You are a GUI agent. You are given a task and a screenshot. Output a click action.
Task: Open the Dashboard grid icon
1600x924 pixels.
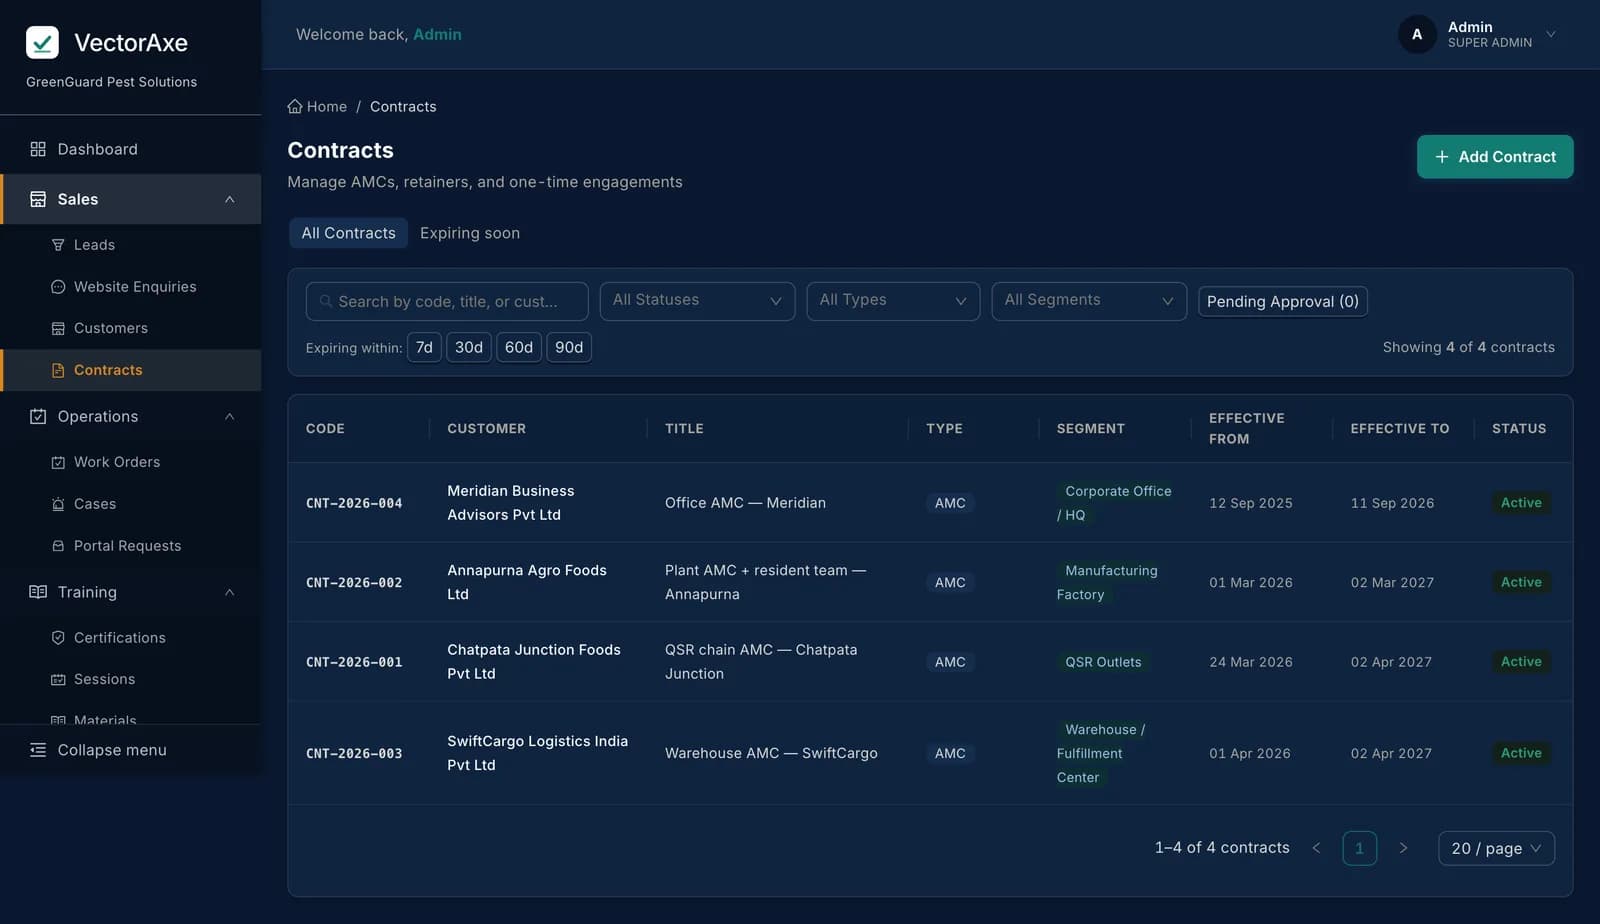point(38,149)
